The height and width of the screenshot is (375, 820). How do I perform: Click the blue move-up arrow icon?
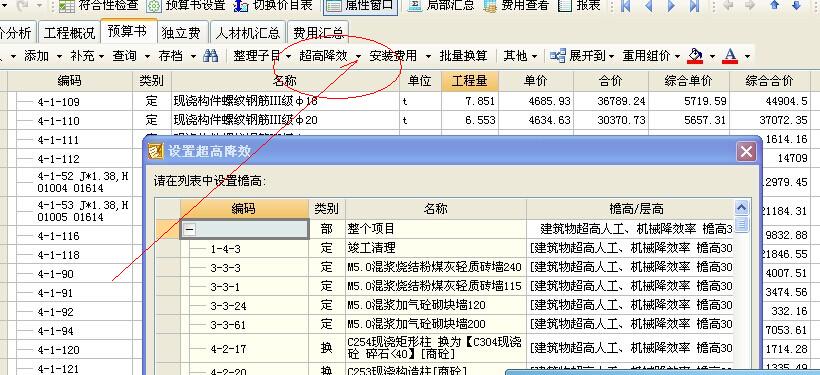(775, 5)
